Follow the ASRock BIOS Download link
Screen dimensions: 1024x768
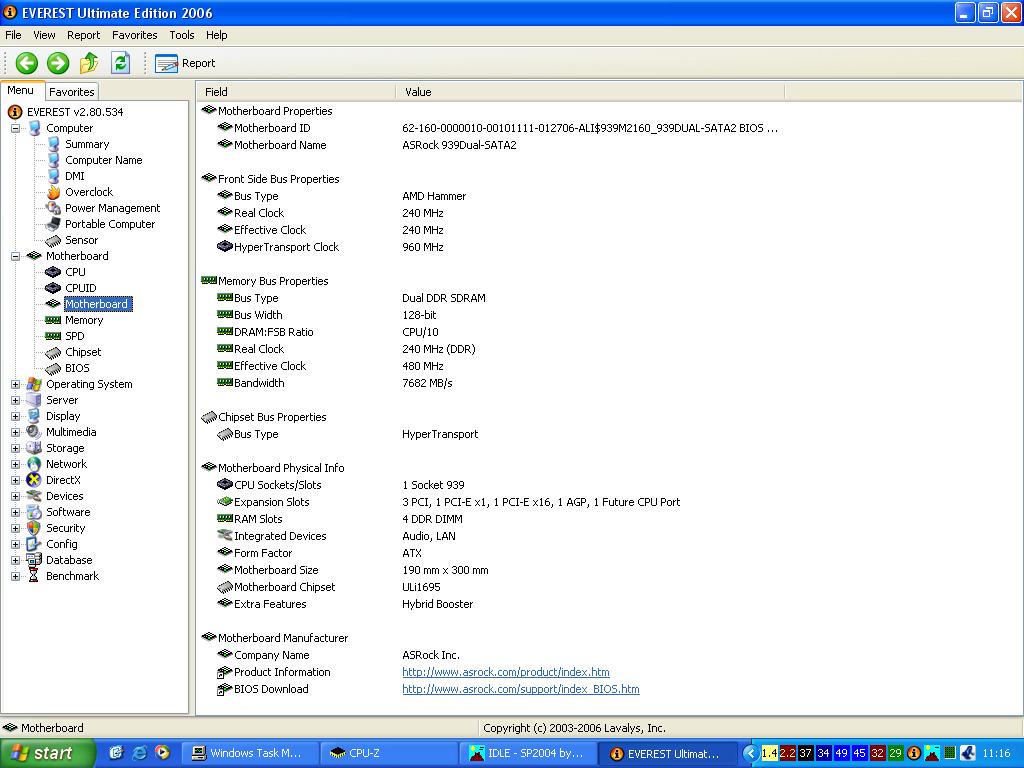520,689
